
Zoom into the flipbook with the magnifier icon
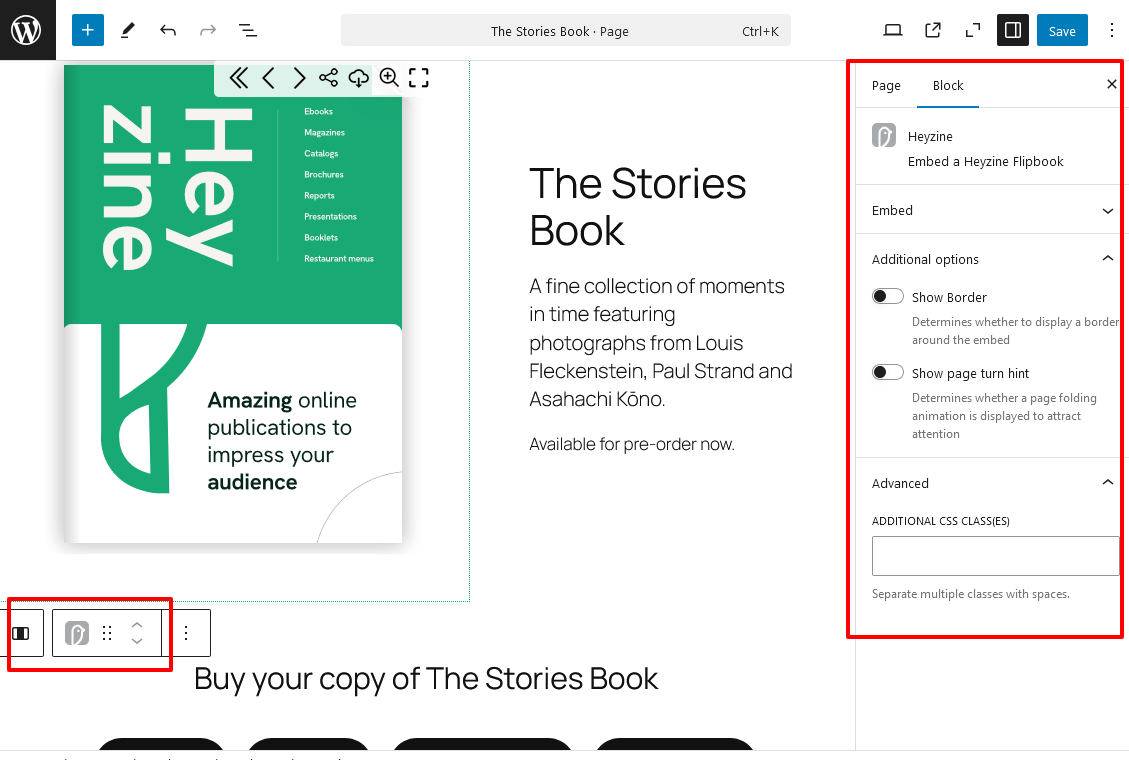[389, 77]
